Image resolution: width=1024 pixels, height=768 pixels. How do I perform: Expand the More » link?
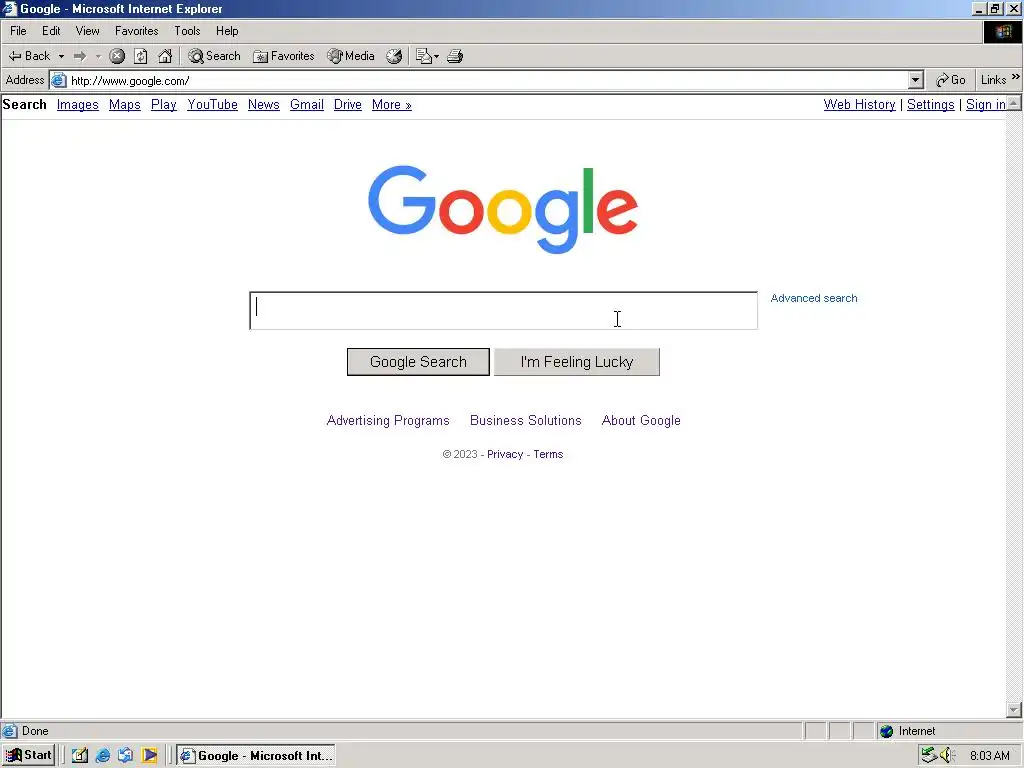[392, 104]
